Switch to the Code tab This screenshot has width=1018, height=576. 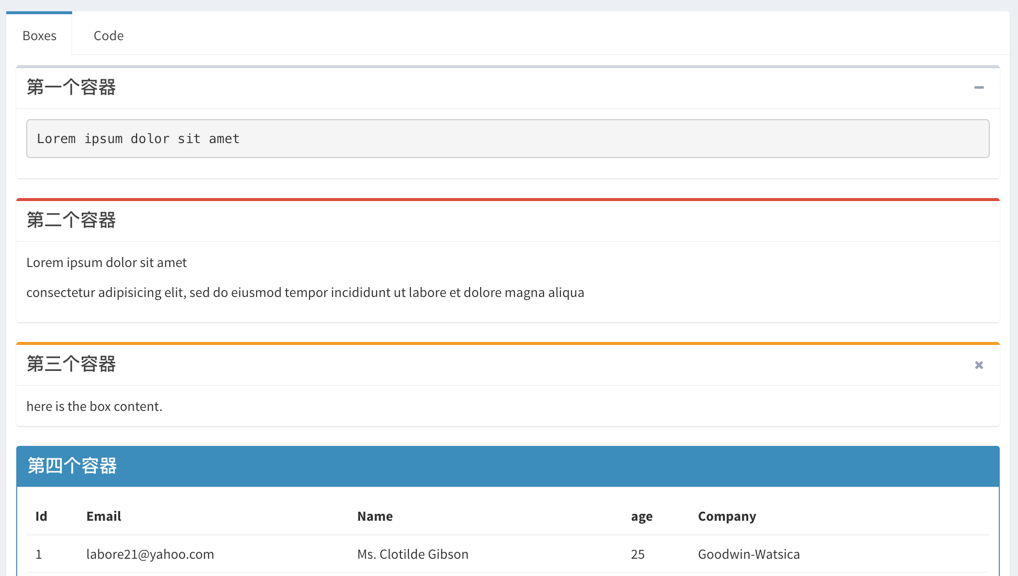[108, 36]
